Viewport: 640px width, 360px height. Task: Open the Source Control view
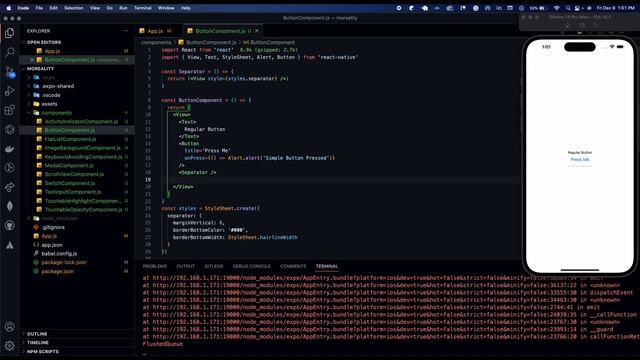(9, 72)
